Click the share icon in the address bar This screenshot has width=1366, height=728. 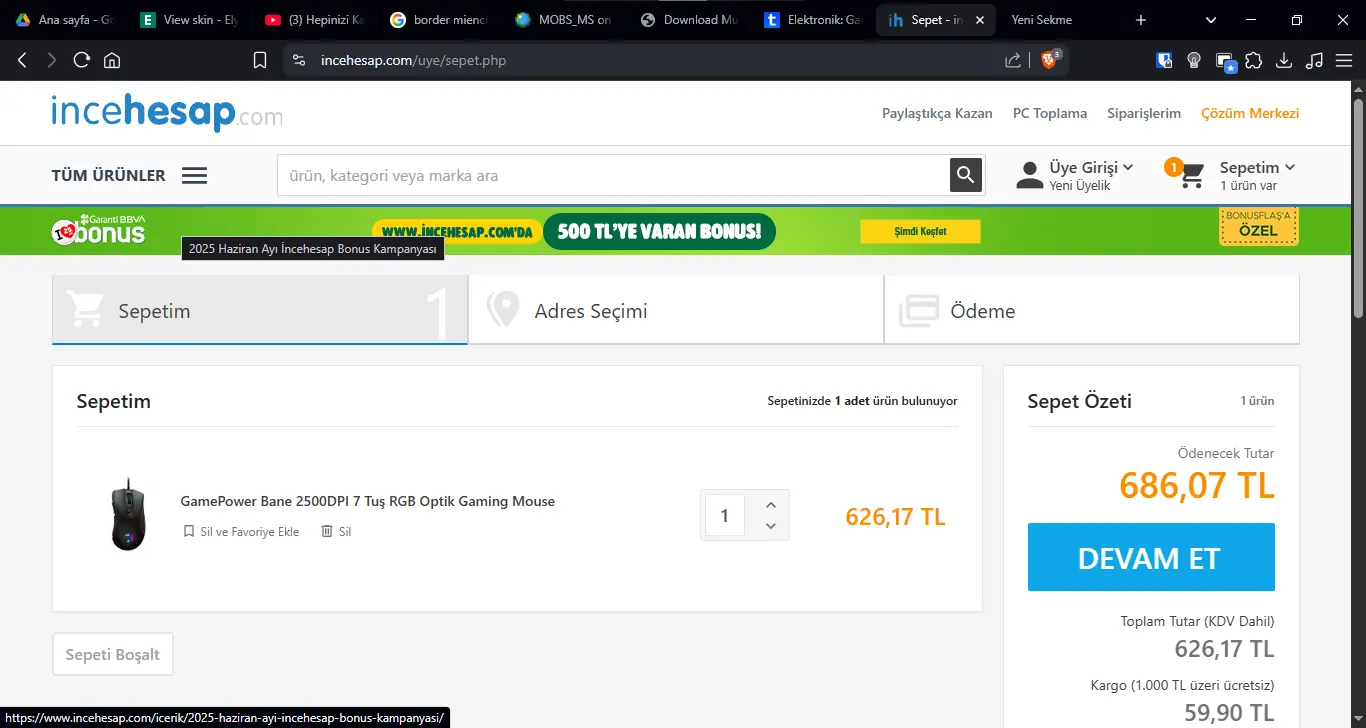tap(1013, 60)
